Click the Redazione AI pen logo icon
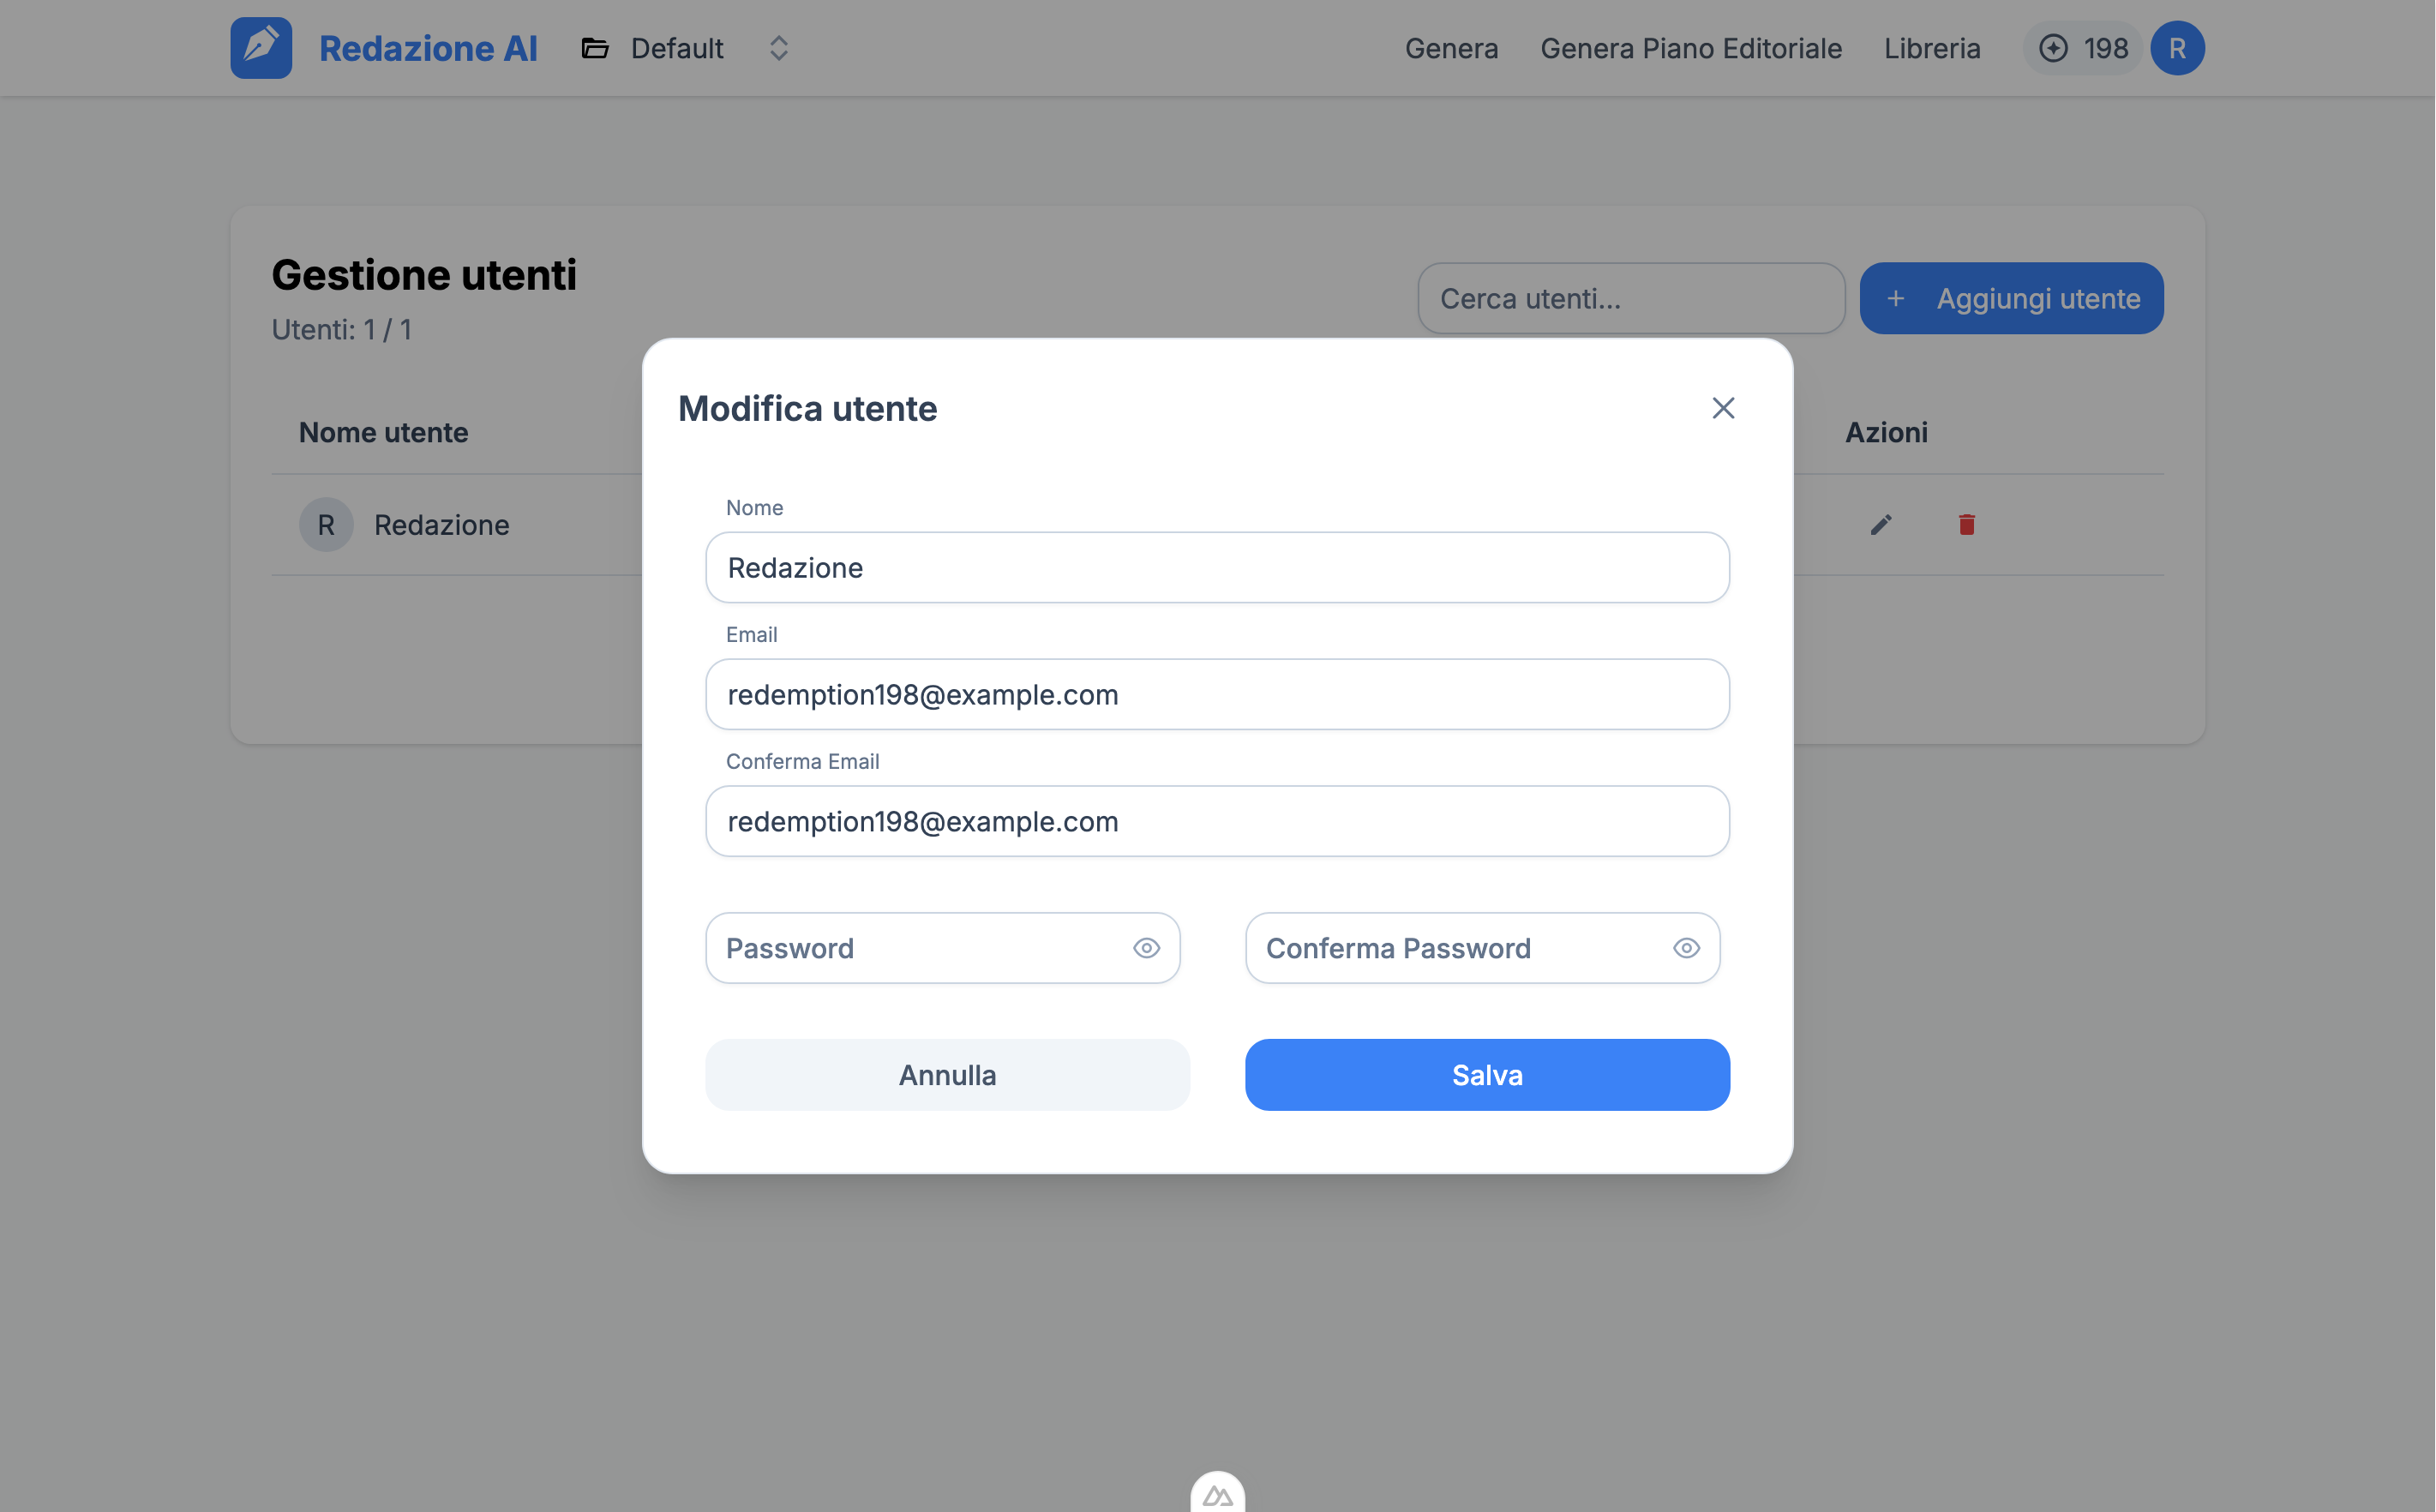This screenshot has height=1512, width=2436. point(261,48)
